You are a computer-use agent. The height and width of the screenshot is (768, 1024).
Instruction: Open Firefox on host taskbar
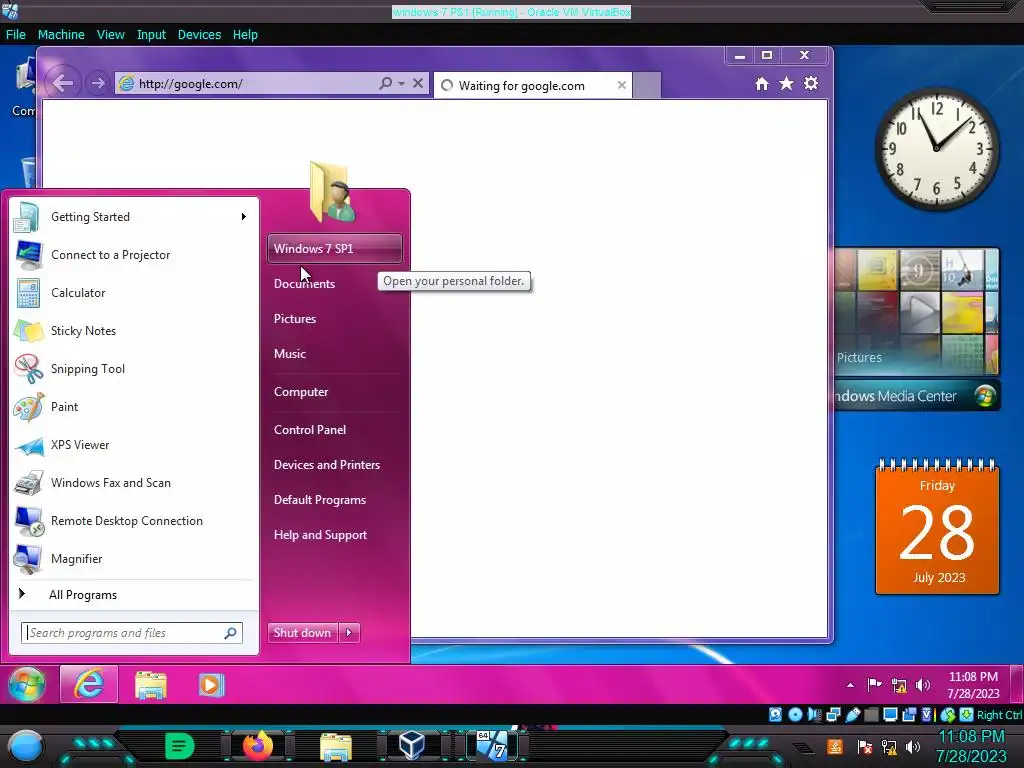click(x=258, y=745)
